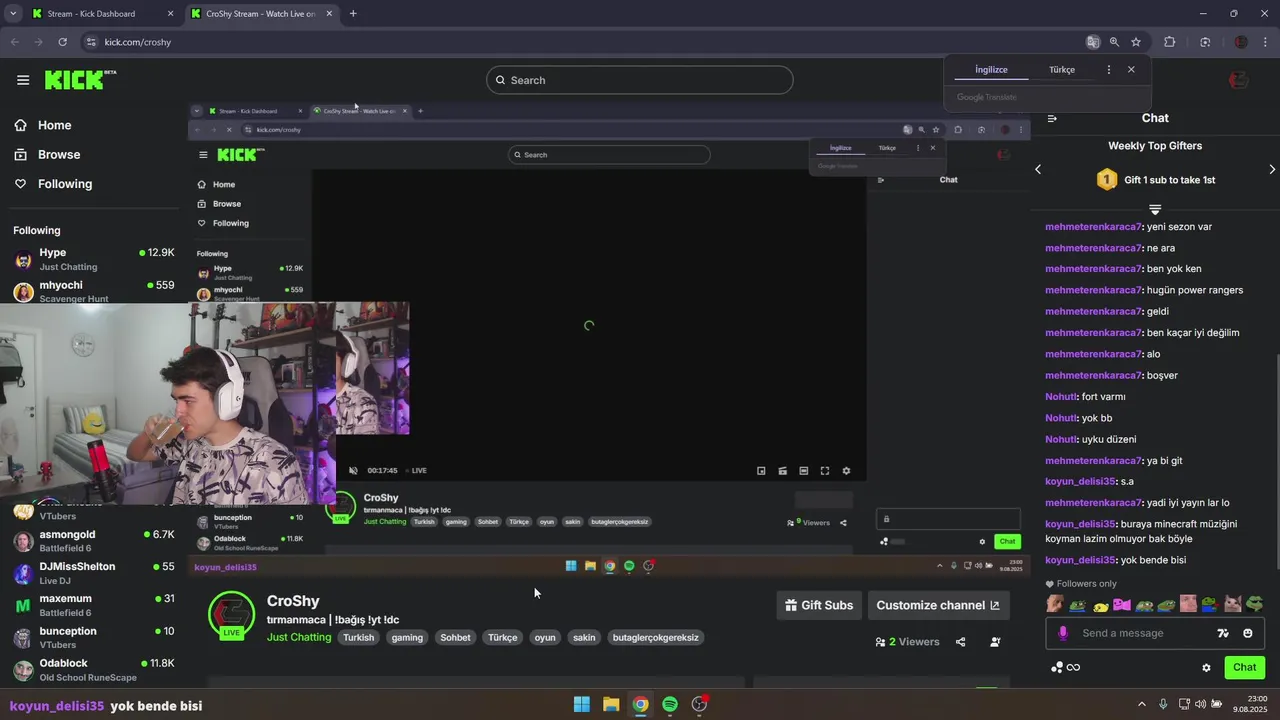
Task: Open the asmongold channel in Following list
Action: pos(93,541)
